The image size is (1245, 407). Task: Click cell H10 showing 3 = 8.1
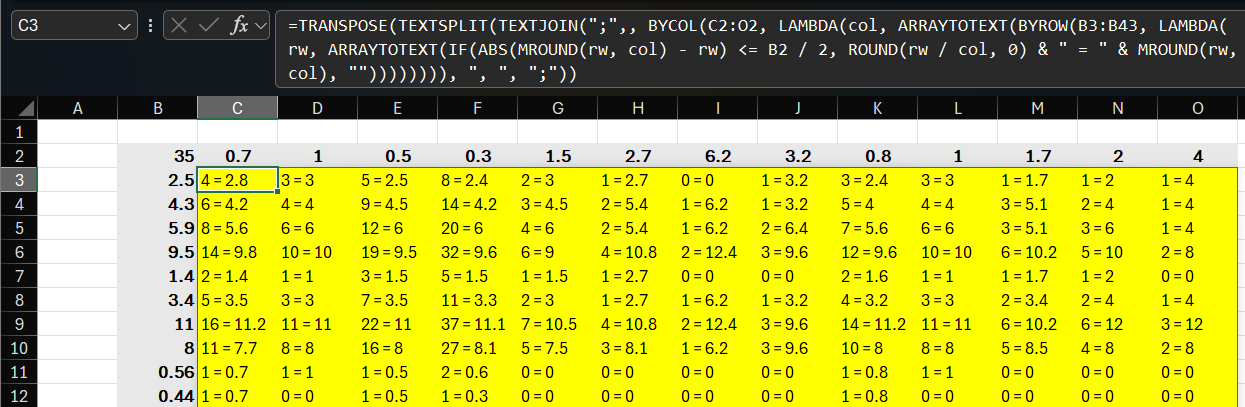(x=637, y=348)
